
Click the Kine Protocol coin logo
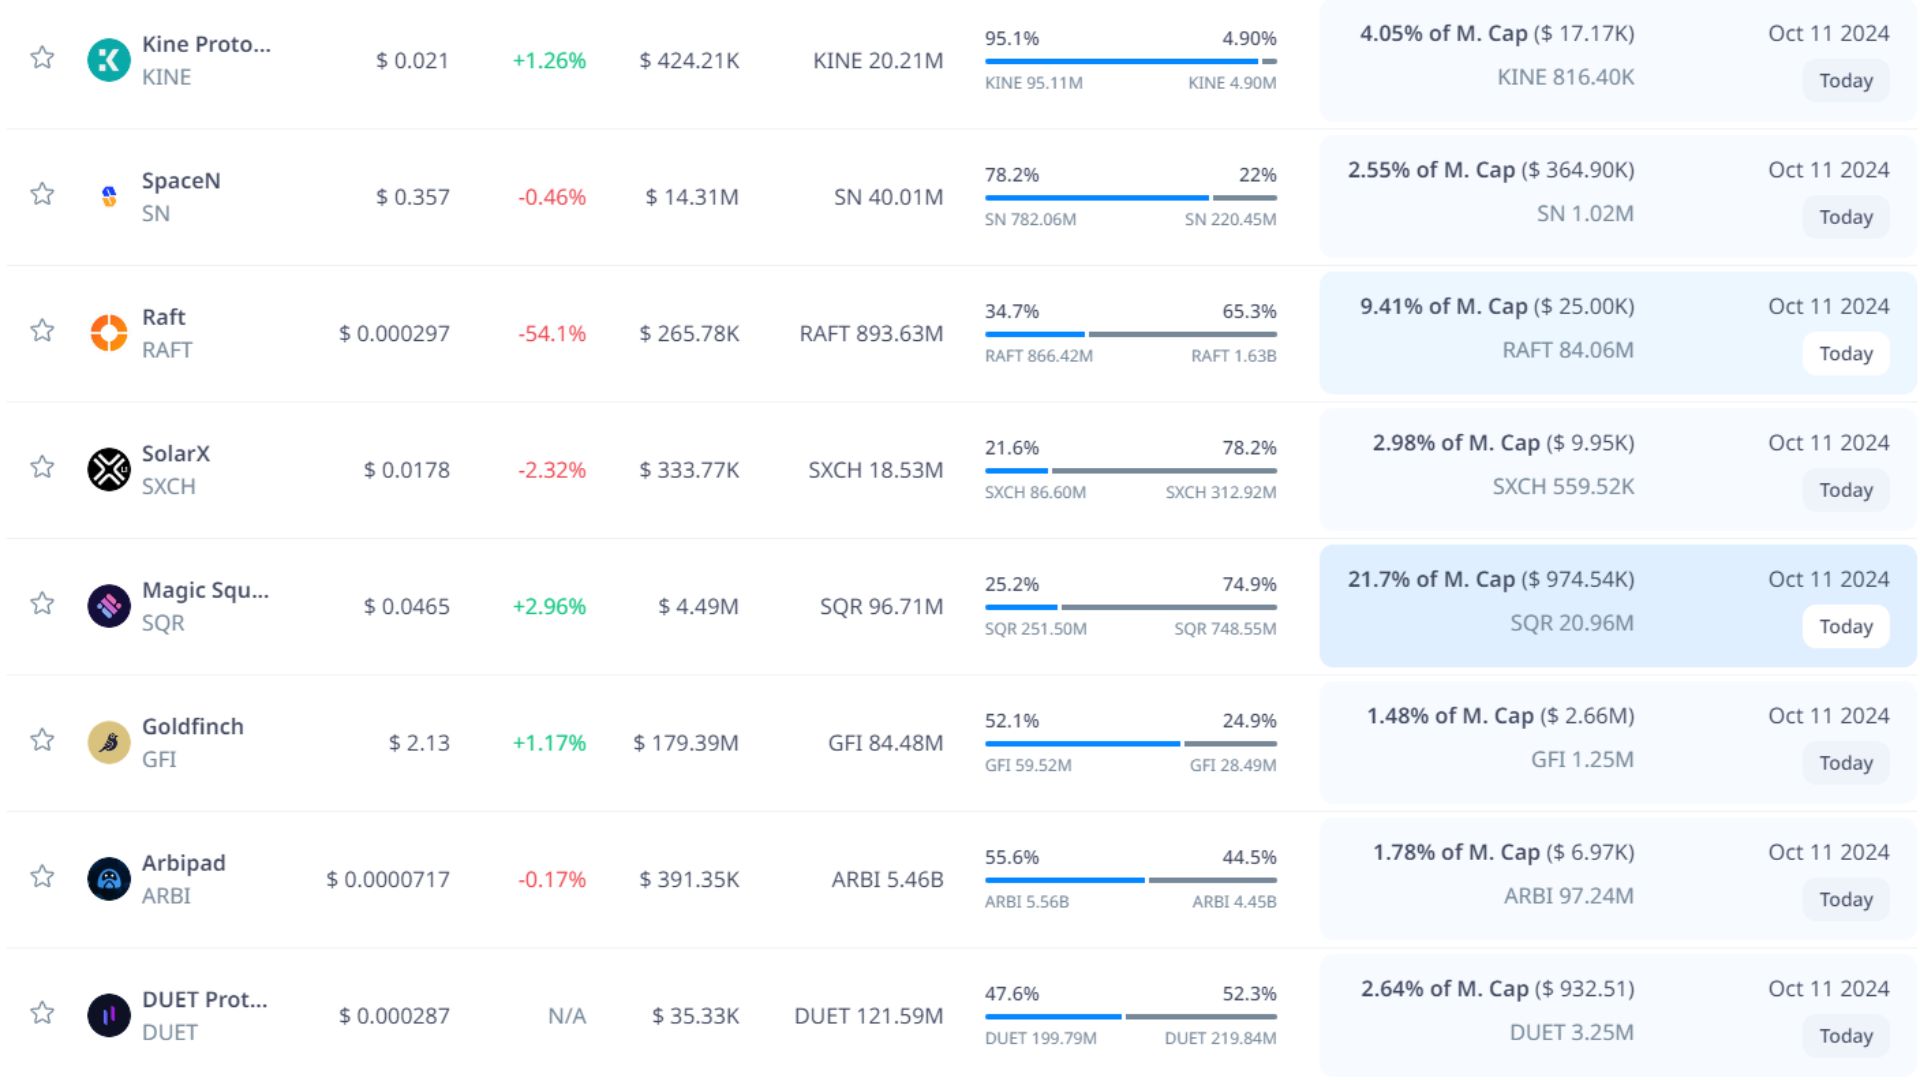click(109, 60)
